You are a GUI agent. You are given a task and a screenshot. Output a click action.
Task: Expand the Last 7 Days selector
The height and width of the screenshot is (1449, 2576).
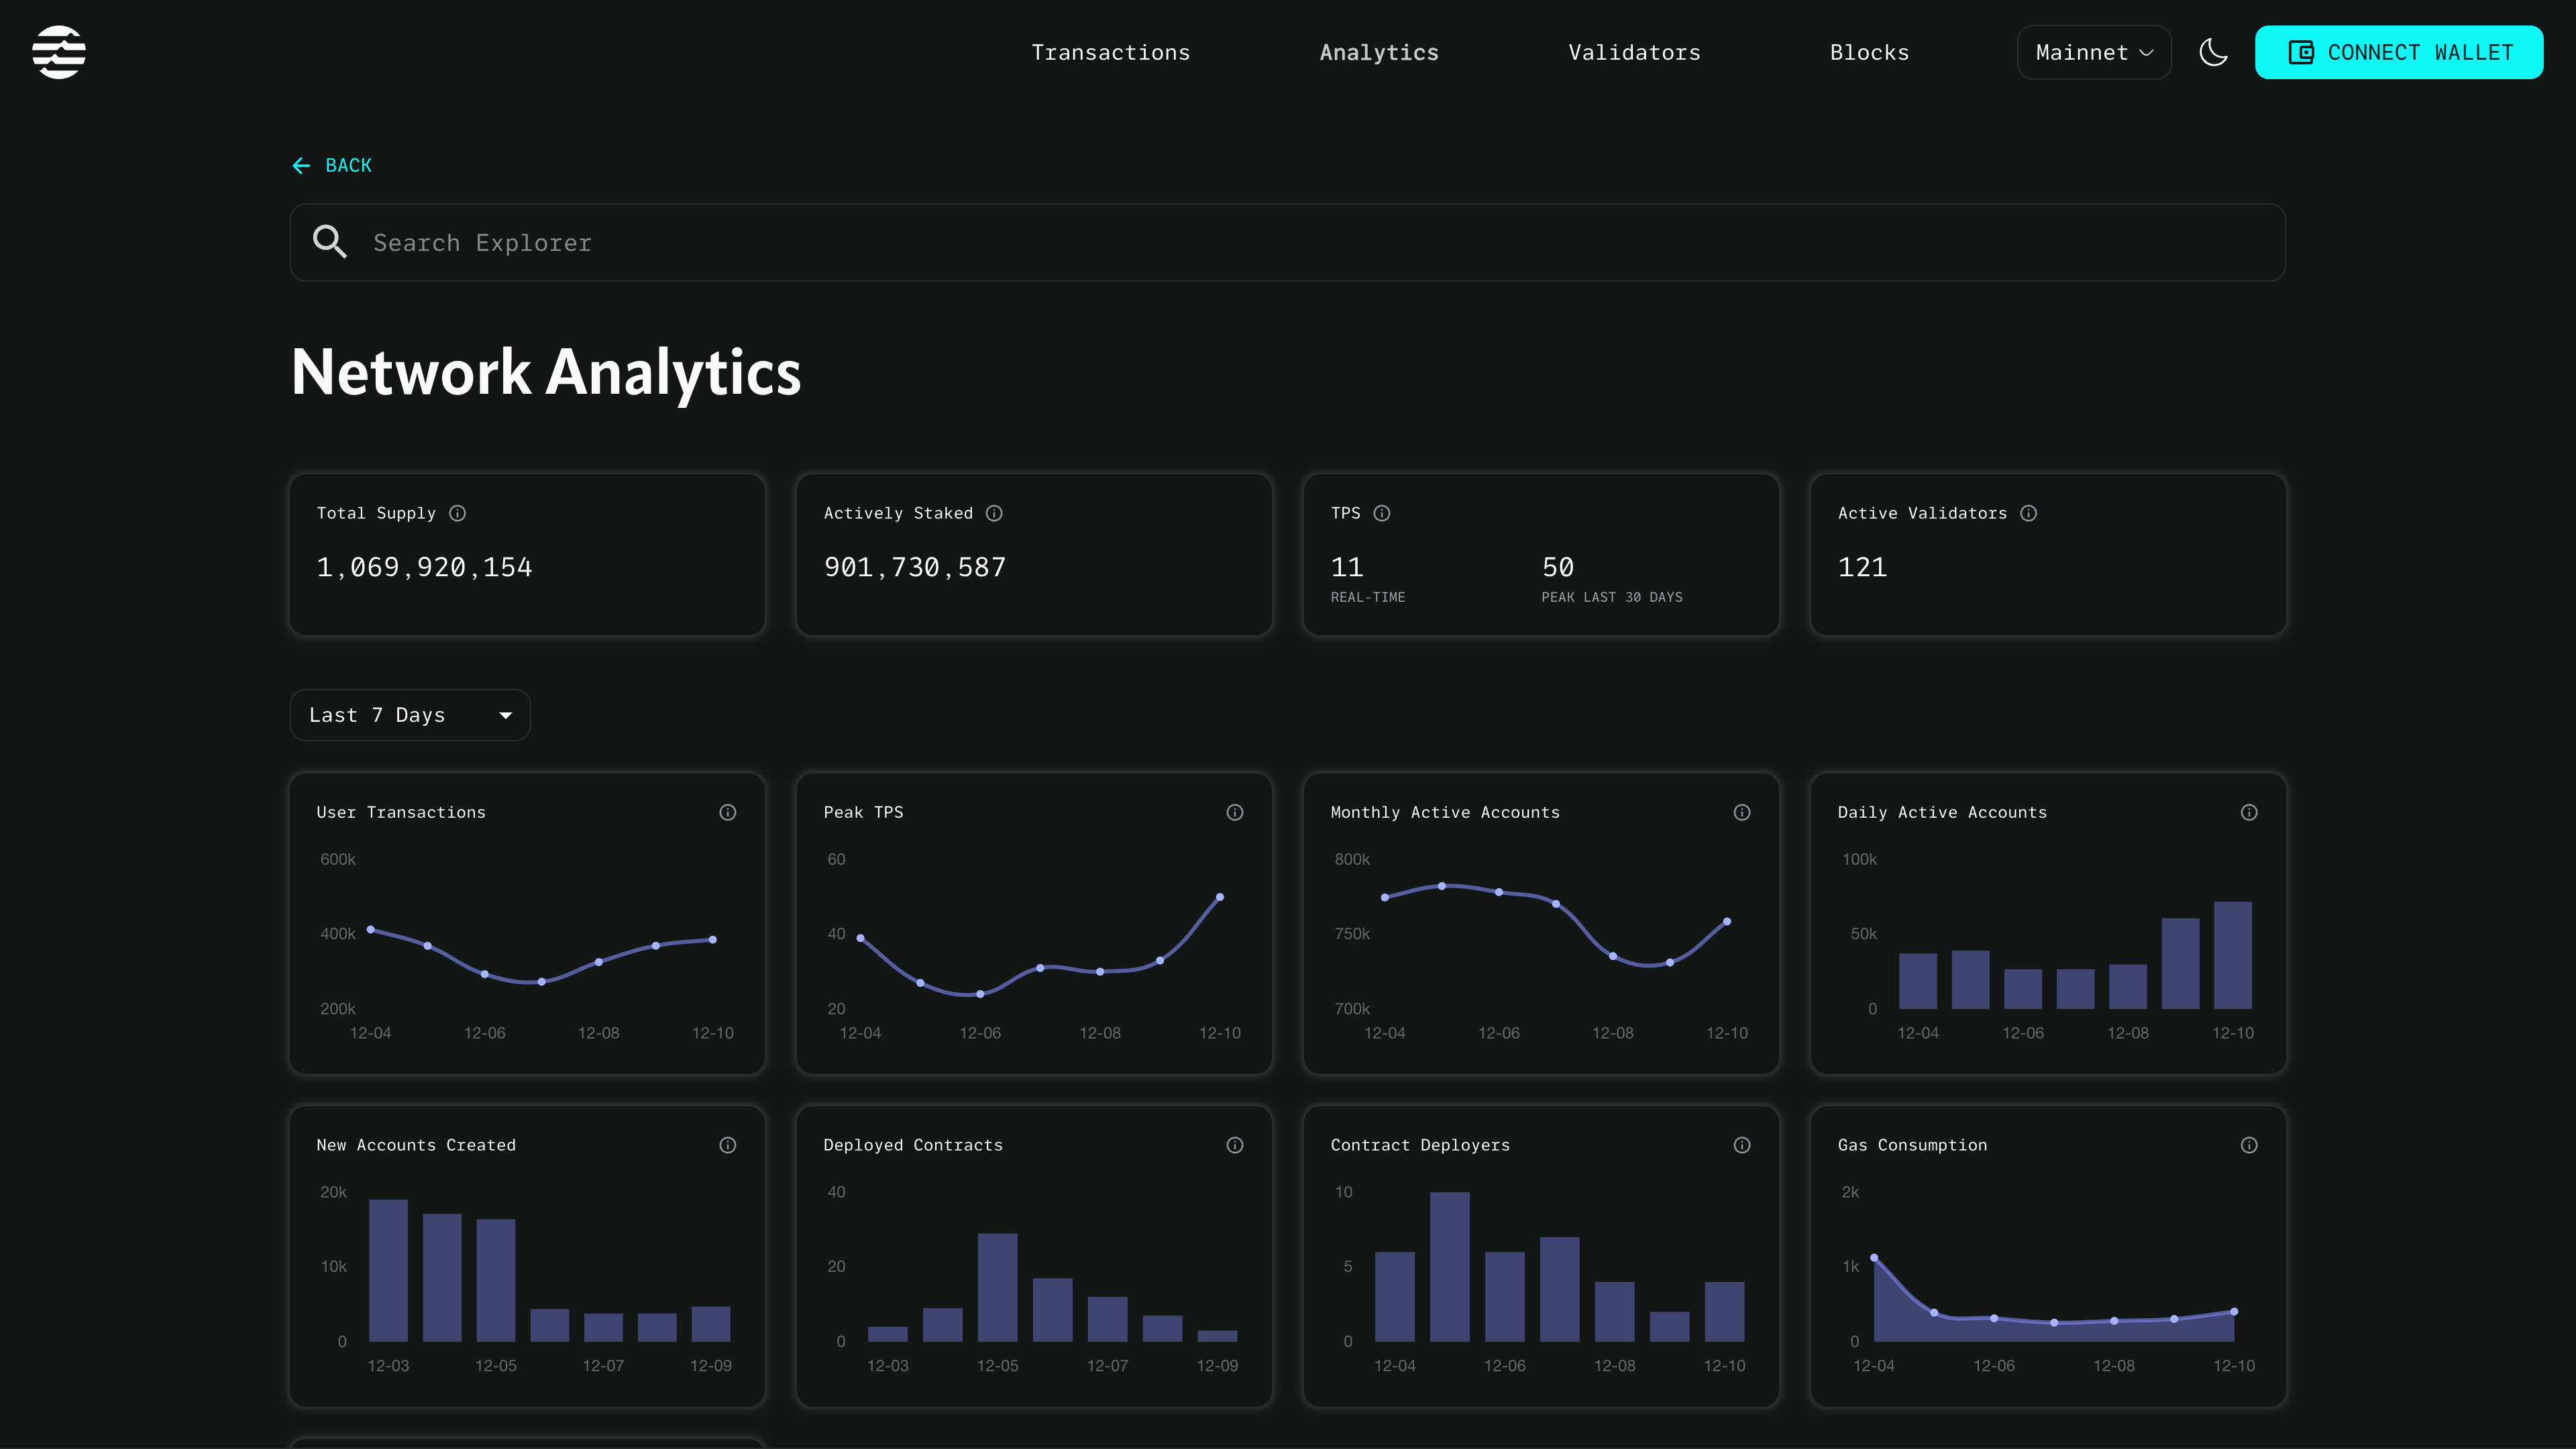pyautogui.click(x=409, y=715)
